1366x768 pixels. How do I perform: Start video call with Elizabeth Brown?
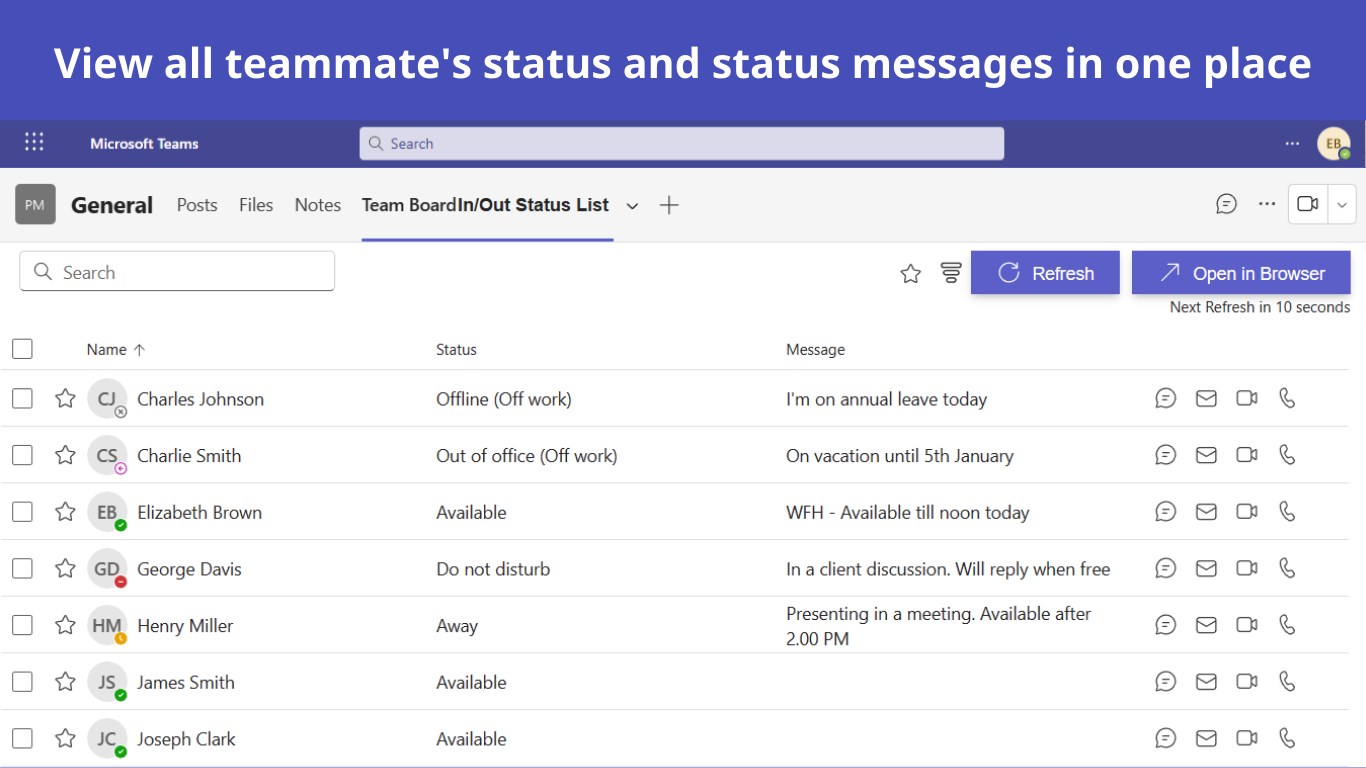(x=1246, y=512)
